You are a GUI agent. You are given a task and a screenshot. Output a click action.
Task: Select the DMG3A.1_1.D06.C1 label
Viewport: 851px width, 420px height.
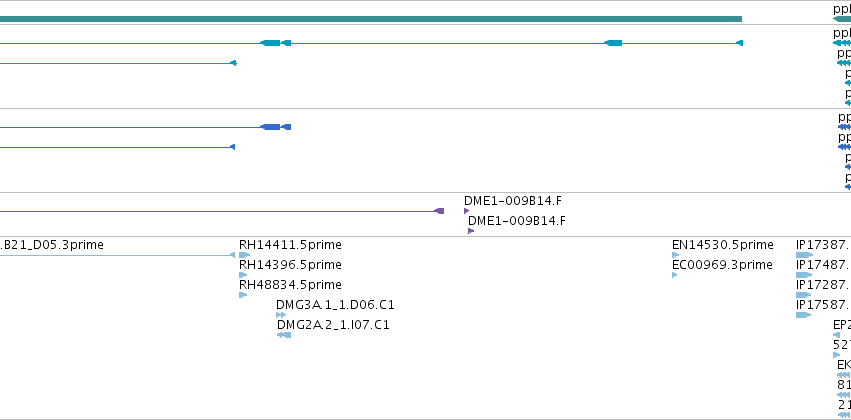[x=335, y=305]
